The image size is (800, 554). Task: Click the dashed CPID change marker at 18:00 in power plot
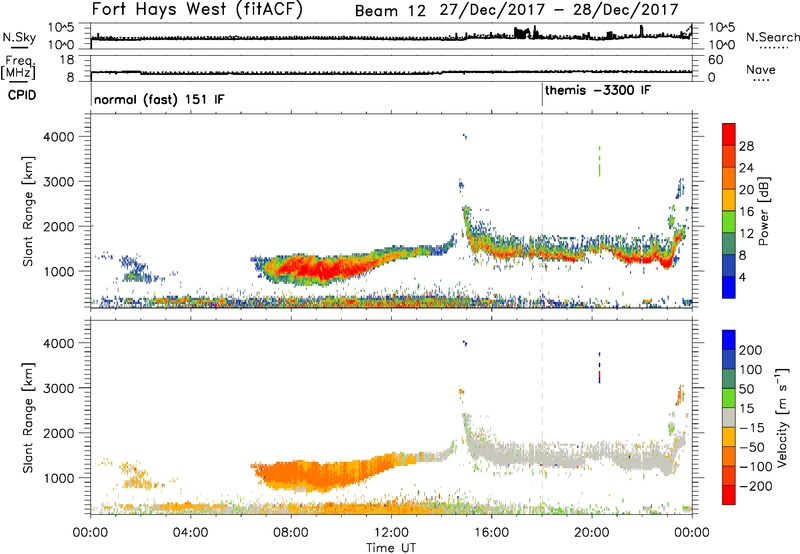click(542, 211)
